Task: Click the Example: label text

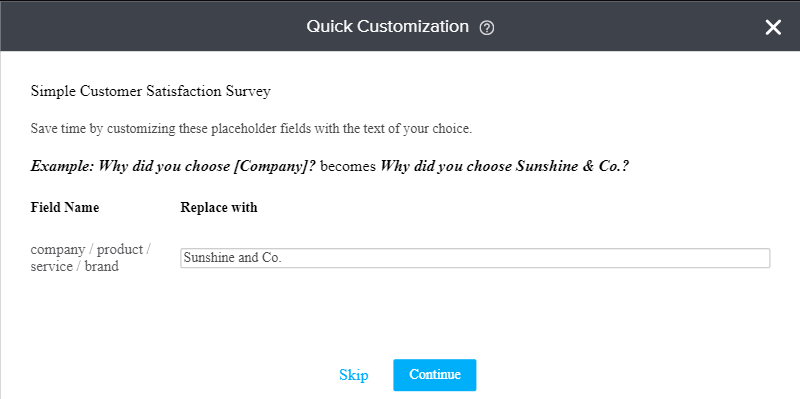Action: tap(62, 166)
